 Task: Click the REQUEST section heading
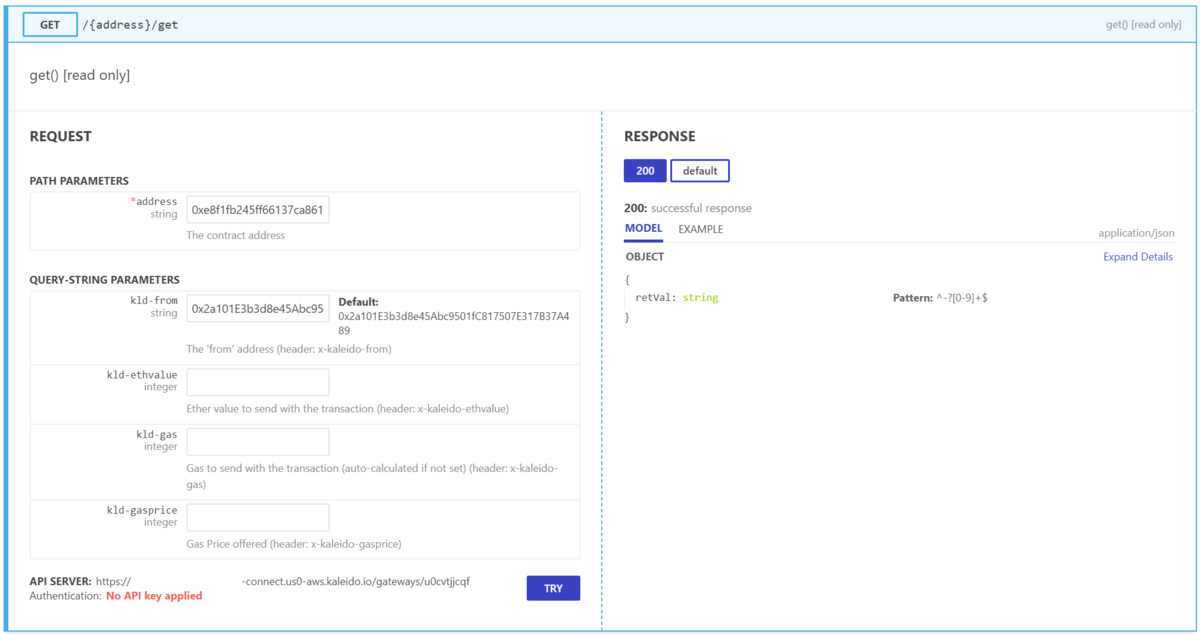pyautogui.click(x=61, y=136)
